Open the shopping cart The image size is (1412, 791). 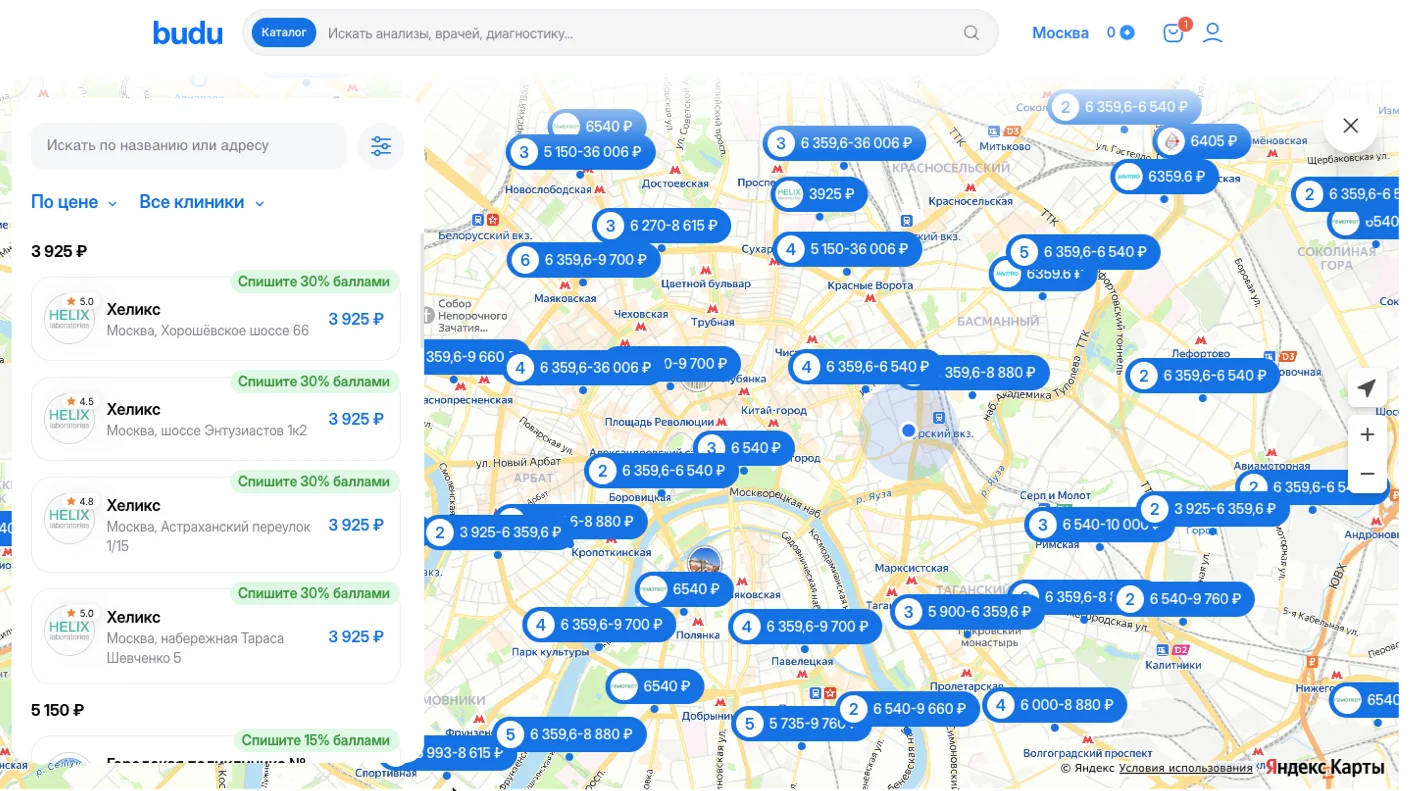click(x=1173, y=33)
